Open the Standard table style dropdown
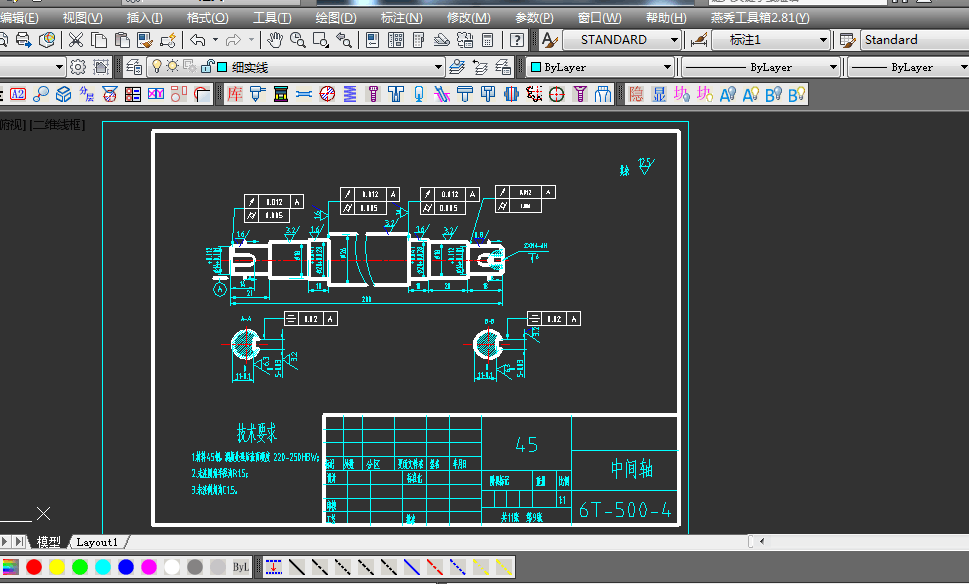The width and height of the screenshot is (969, 584). pyautogui.click(x=915, y=40)
